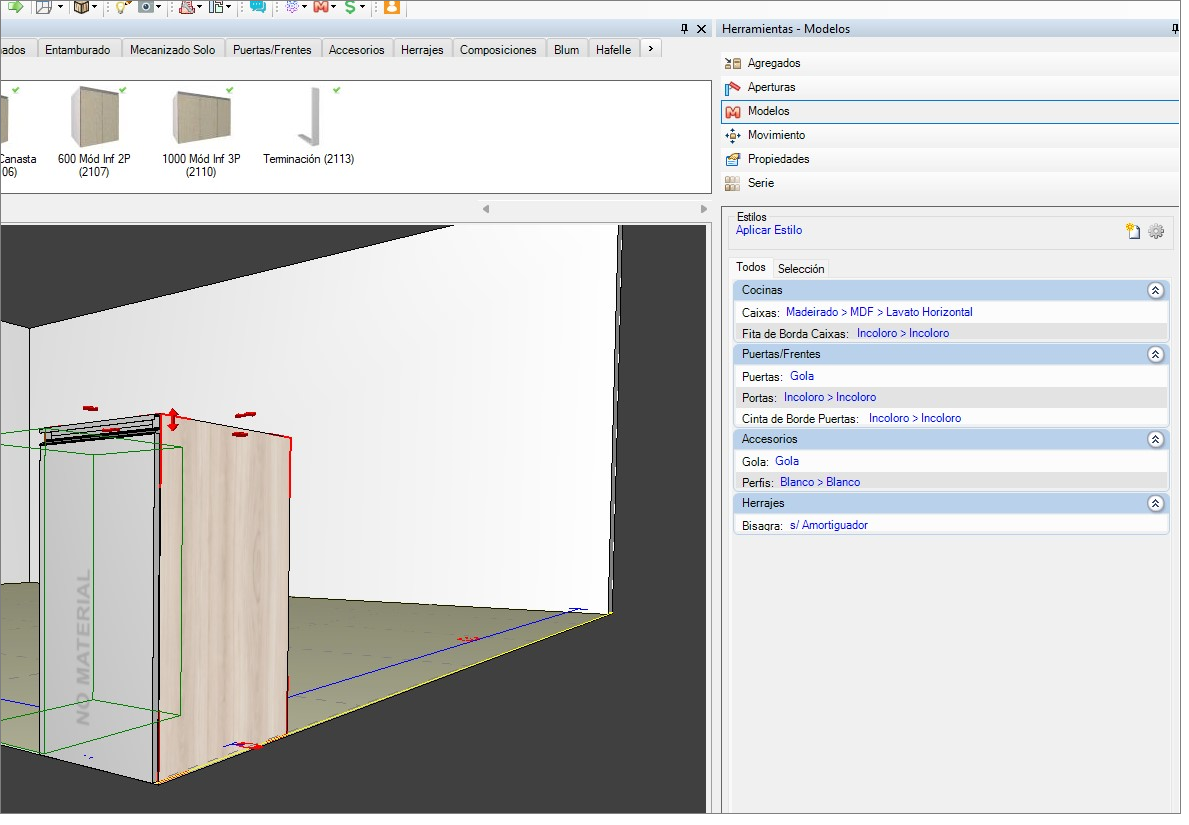
Task: Select the Selección styles tab
Action: click(801, 269)
